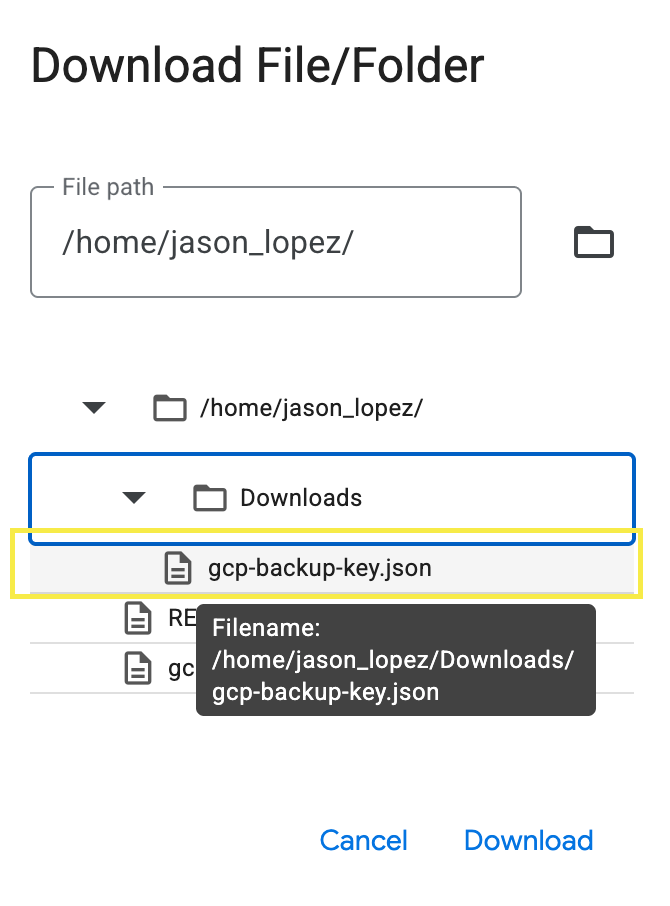Click the File path field label
Screen dimensions: 670x906
tap(108, 188)
